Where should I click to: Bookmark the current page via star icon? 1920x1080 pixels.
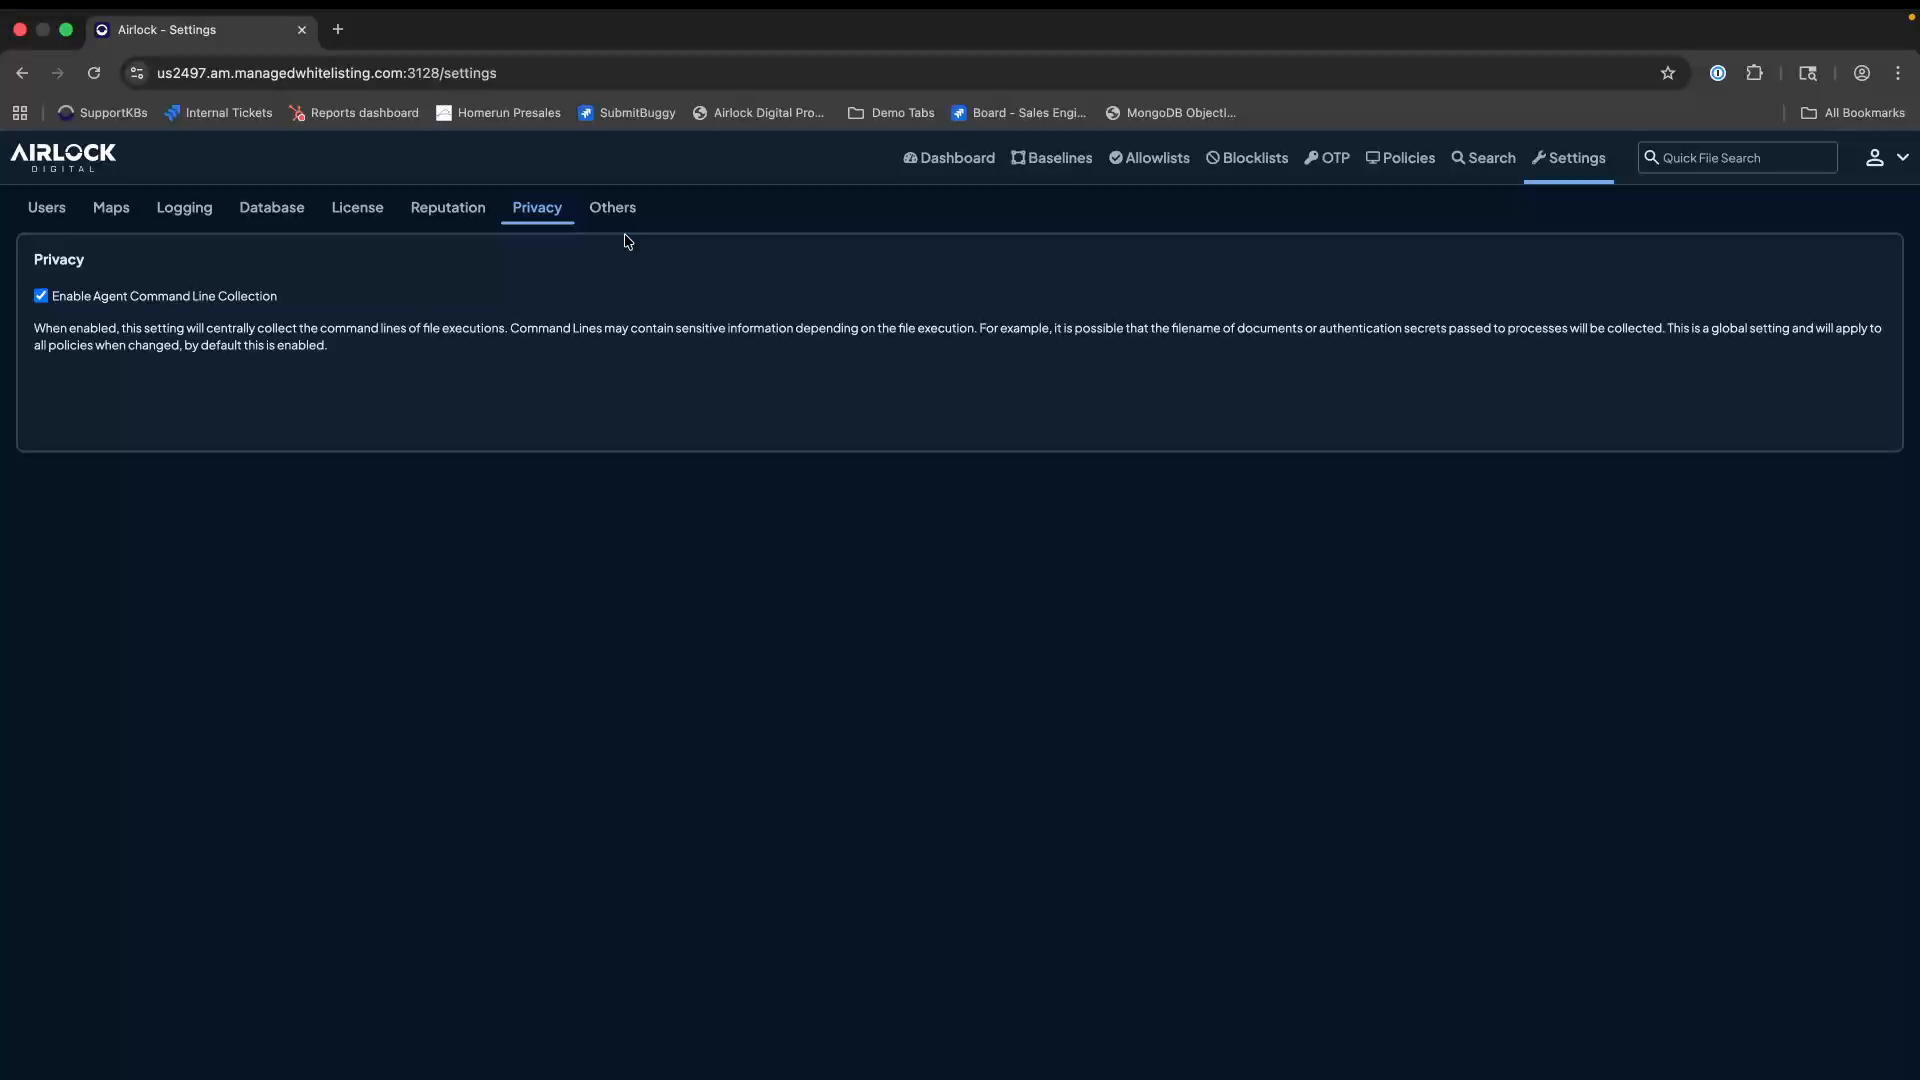coord(1669,73)
